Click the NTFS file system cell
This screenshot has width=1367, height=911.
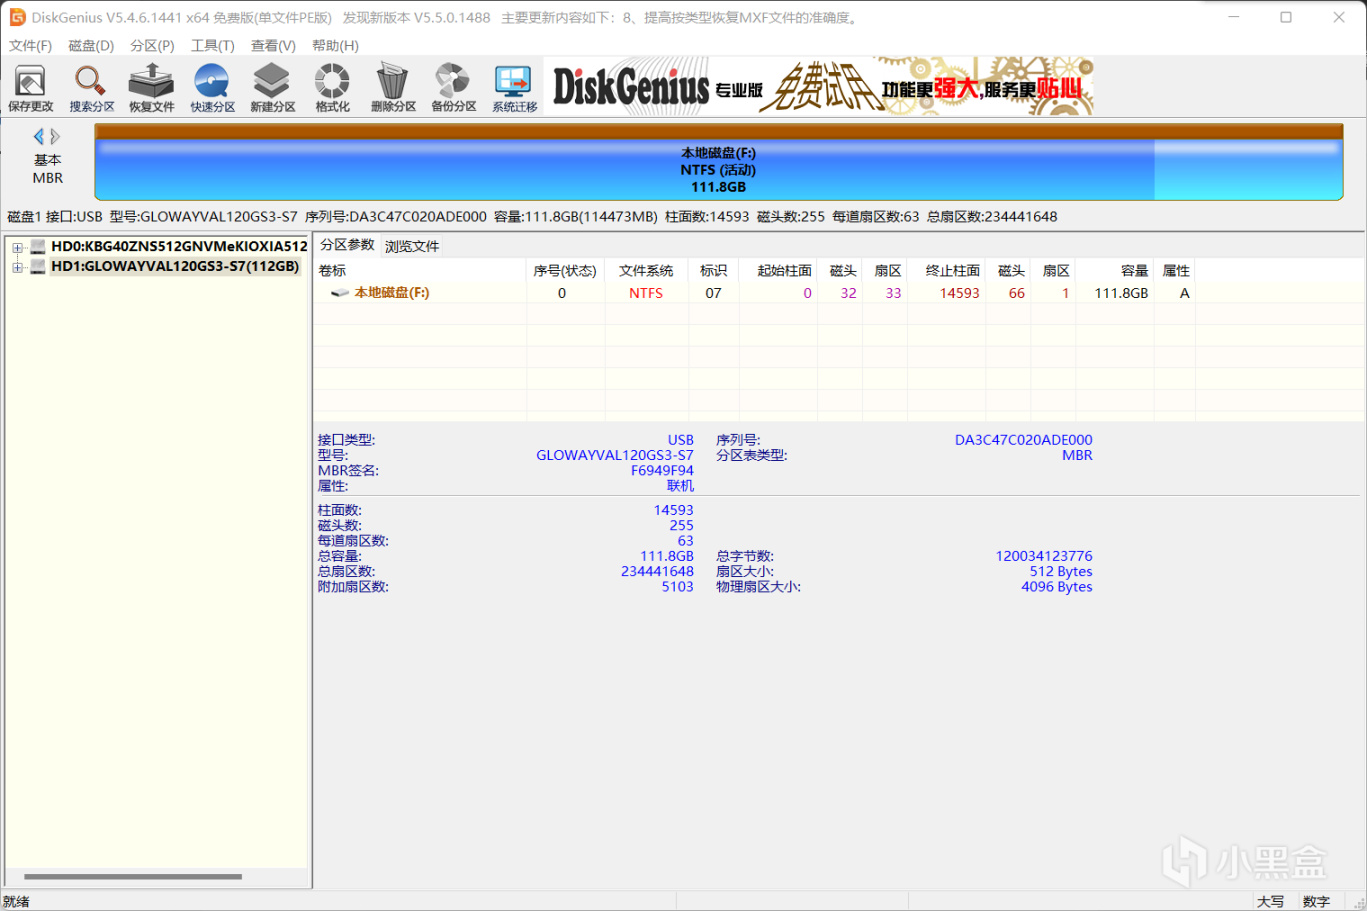(646, 293)
